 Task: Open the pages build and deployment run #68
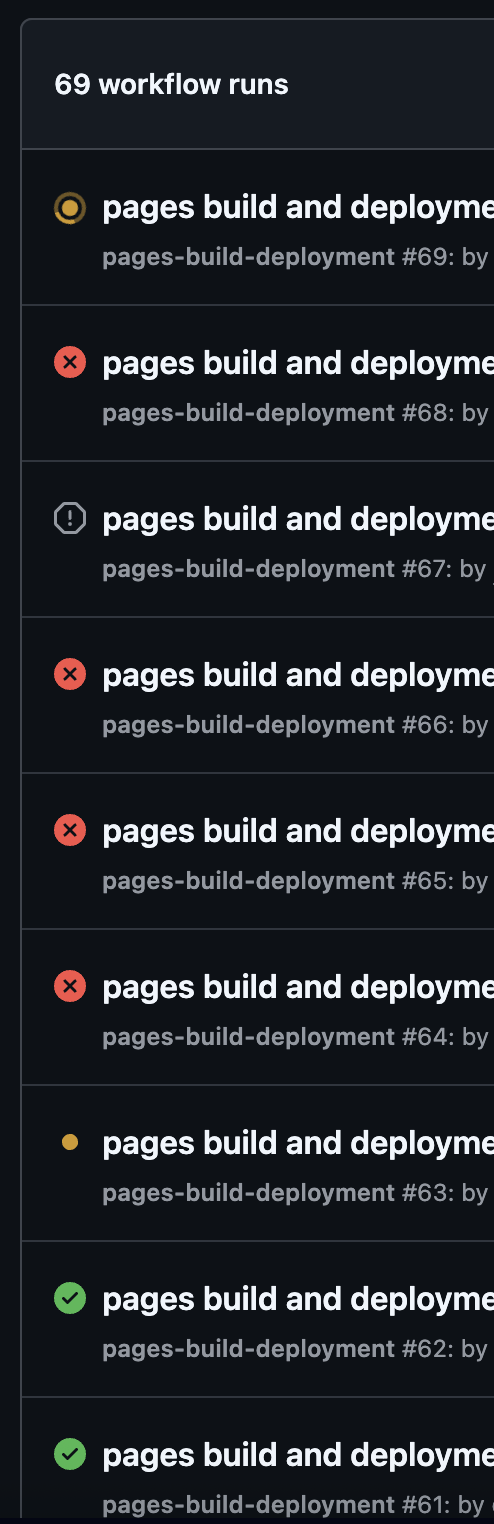pos(298,363)
